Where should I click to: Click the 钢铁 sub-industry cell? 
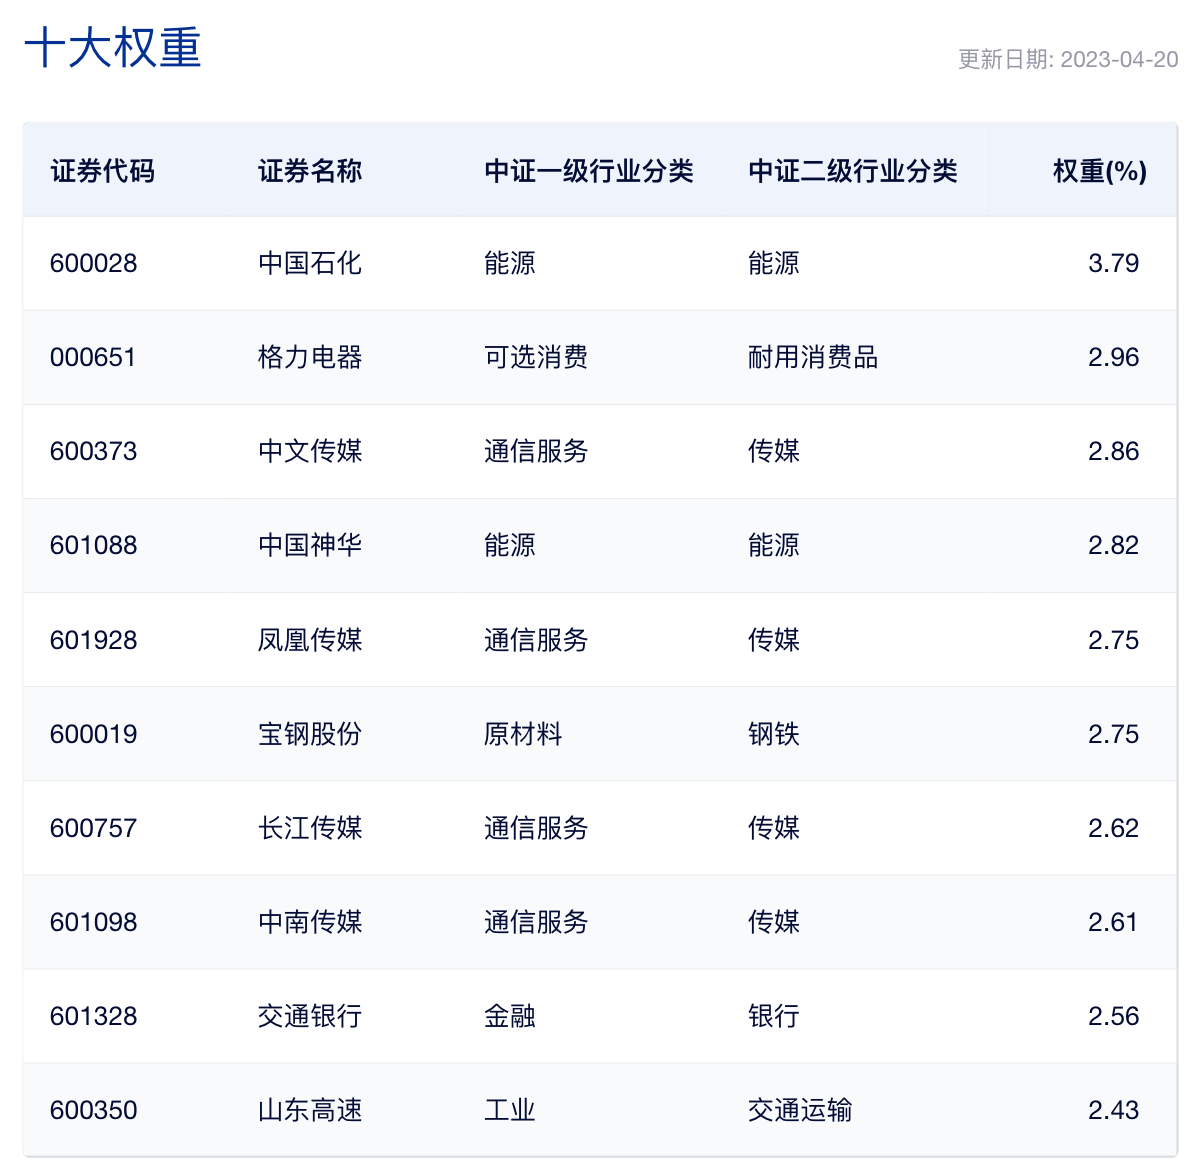[x=774, y=734]
